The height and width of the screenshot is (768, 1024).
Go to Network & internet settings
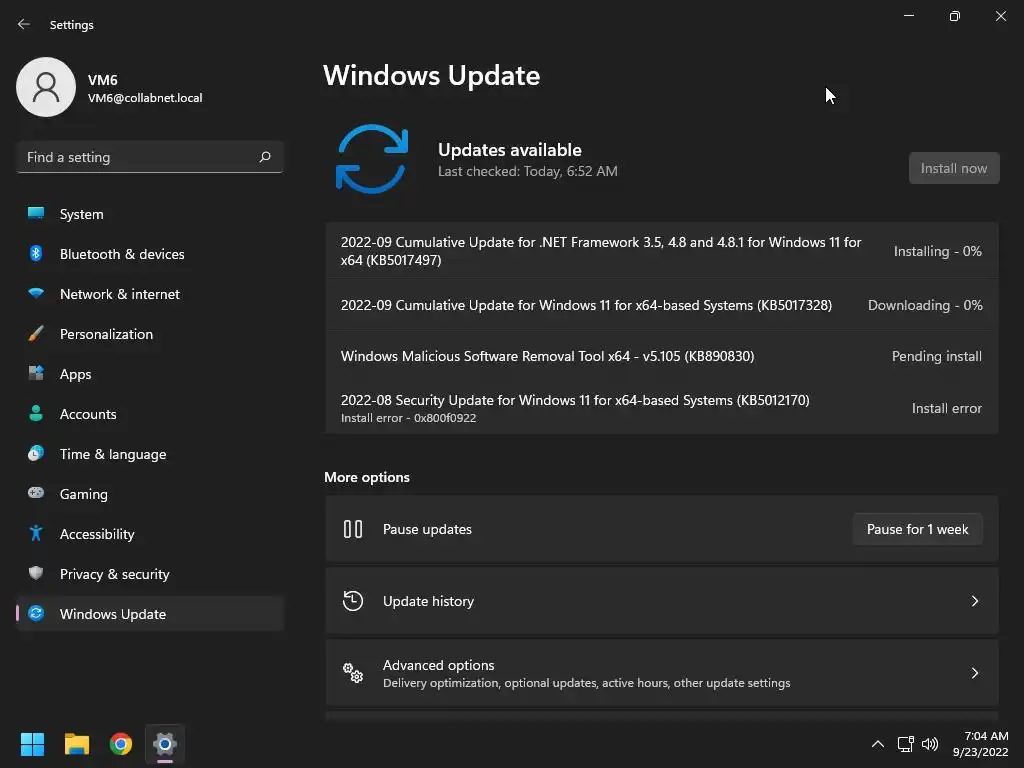click(x=150, y=294)
